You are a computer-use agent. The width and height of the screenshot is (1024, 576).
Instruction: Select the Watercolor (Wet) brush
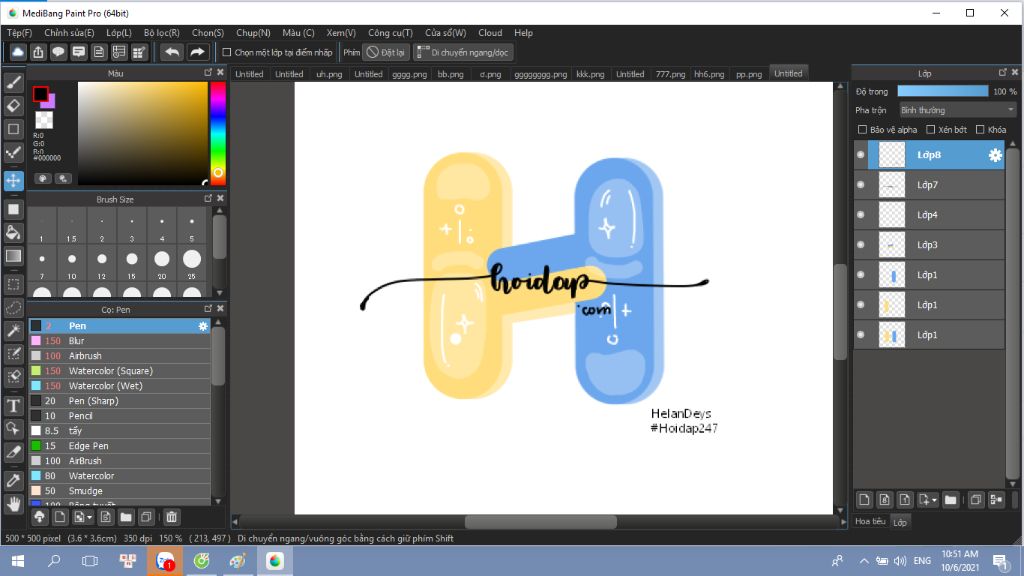[x=120, y=386]
